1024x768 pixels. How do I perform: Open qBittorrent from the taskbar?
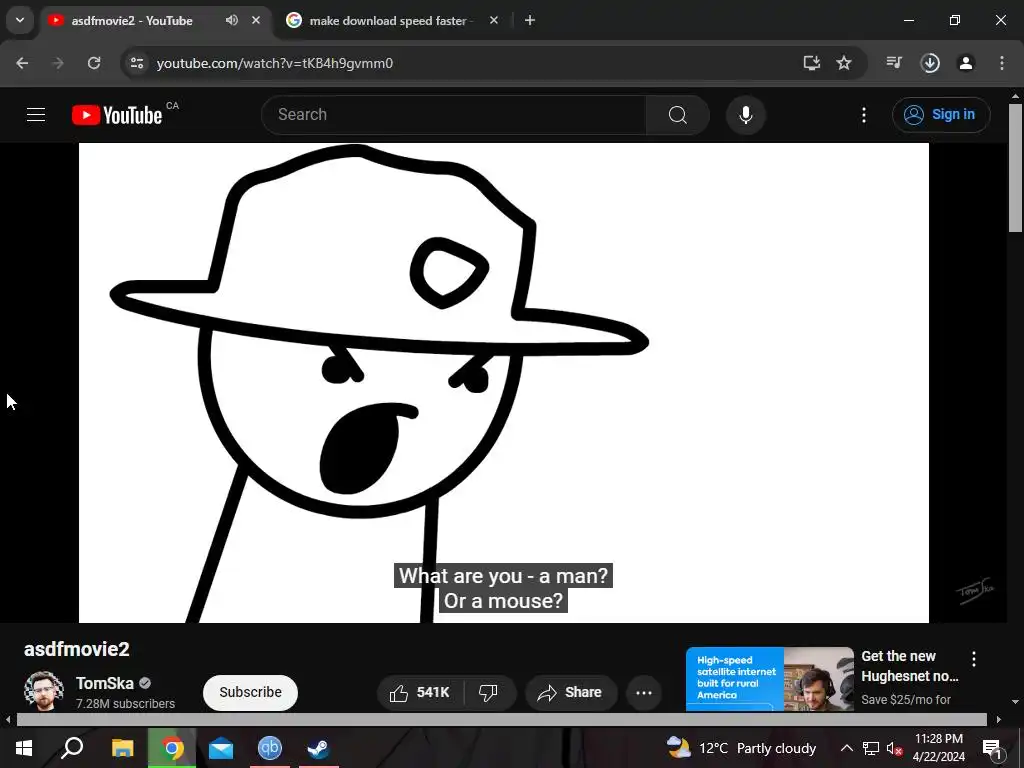[x=270, y=748]
